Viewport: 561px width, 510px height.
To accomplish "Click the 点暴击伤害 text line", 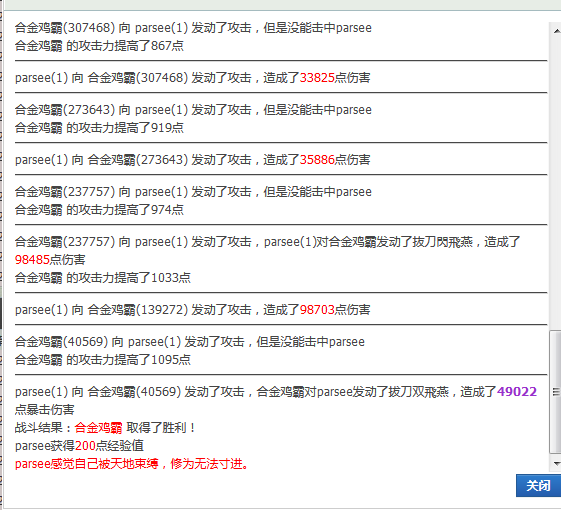I will [x=44, y=409].
